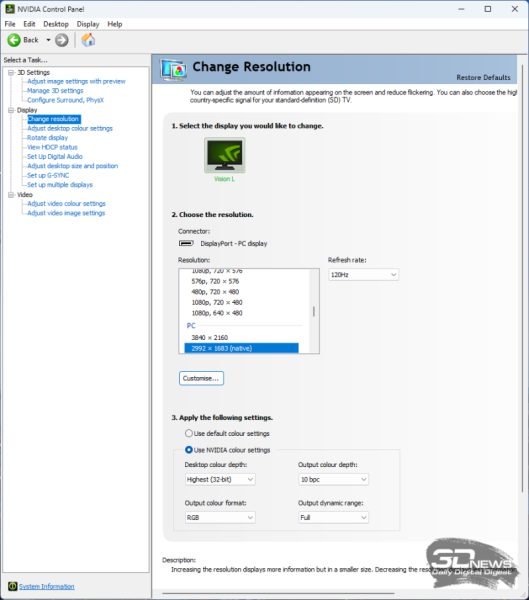The height and width of the screenshot is (600, 529).
Task: Go to the Home icon in toolbar
Action: [x=88, y=40]
